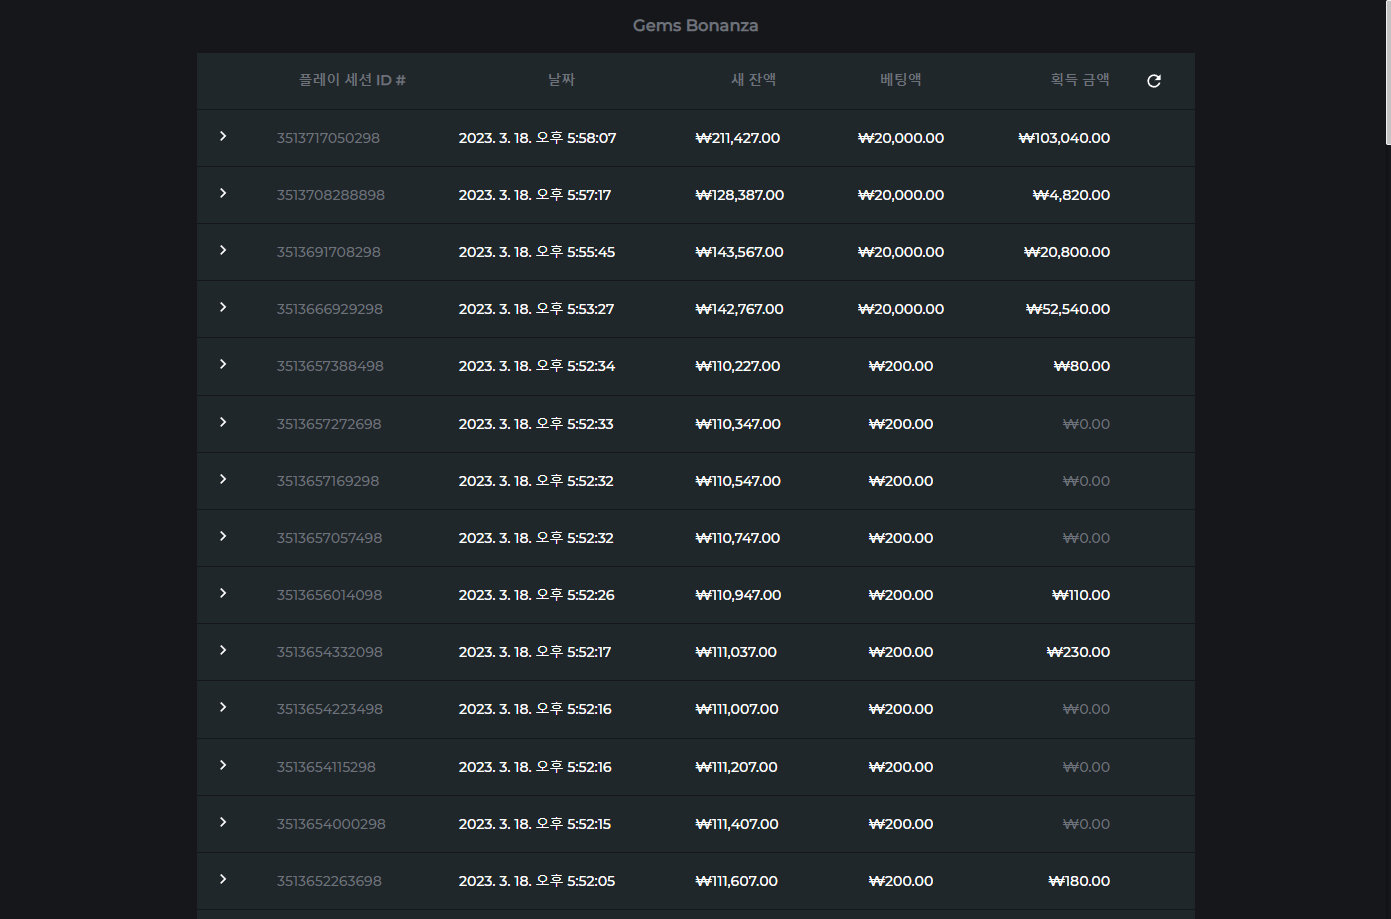The height and width of the screenshot is (919, 1391).
Task: Select session ID text 3513652263698
Action: [x=329, y=881]
